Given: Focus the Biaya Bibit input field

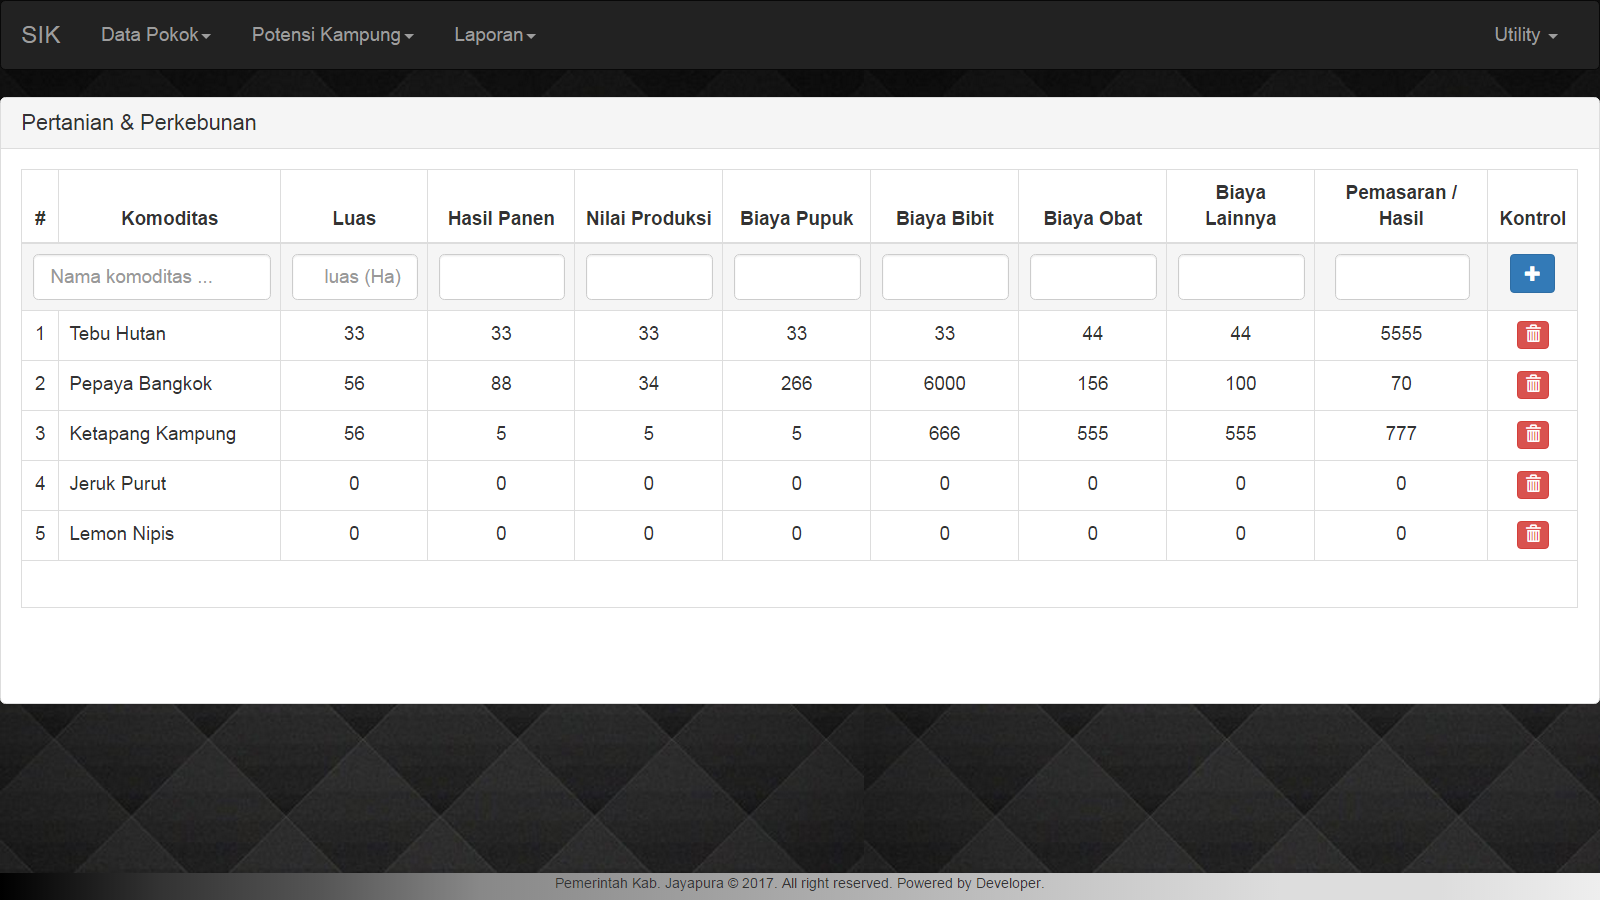Looking at the screenshot, I should click(x=945, y=277).
